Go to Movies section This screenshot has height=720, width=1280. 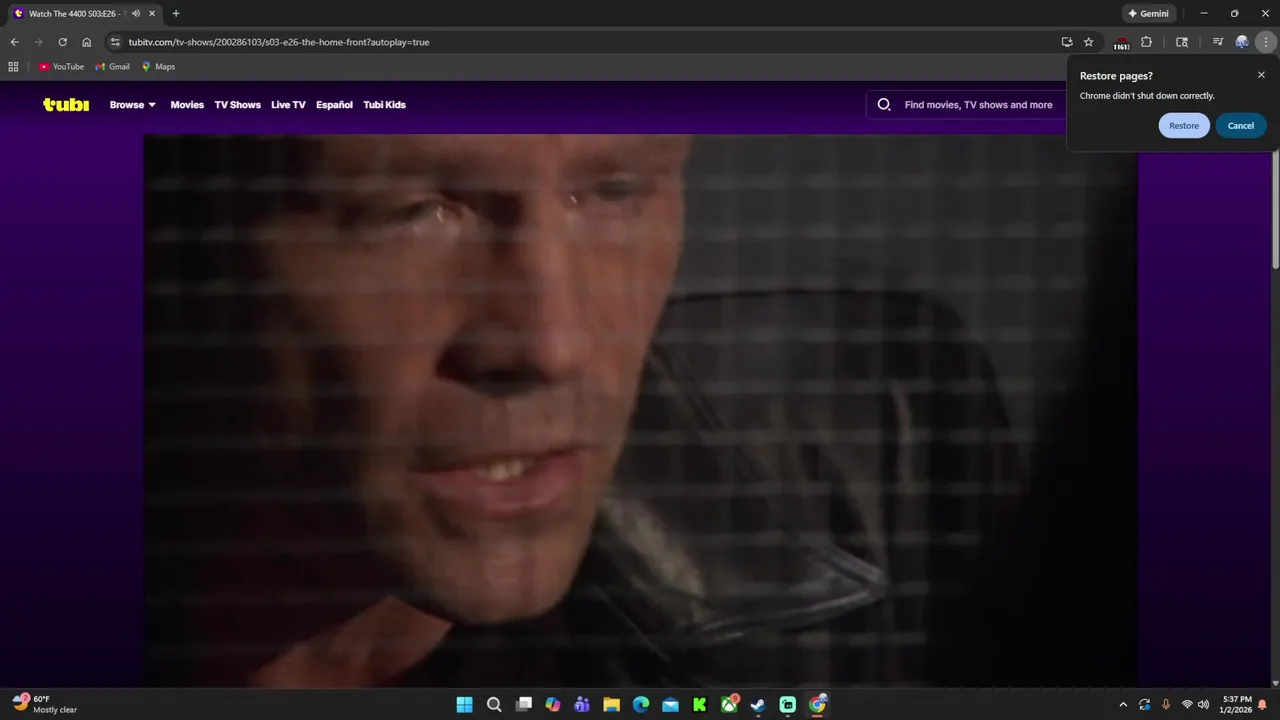pos(187,105)
